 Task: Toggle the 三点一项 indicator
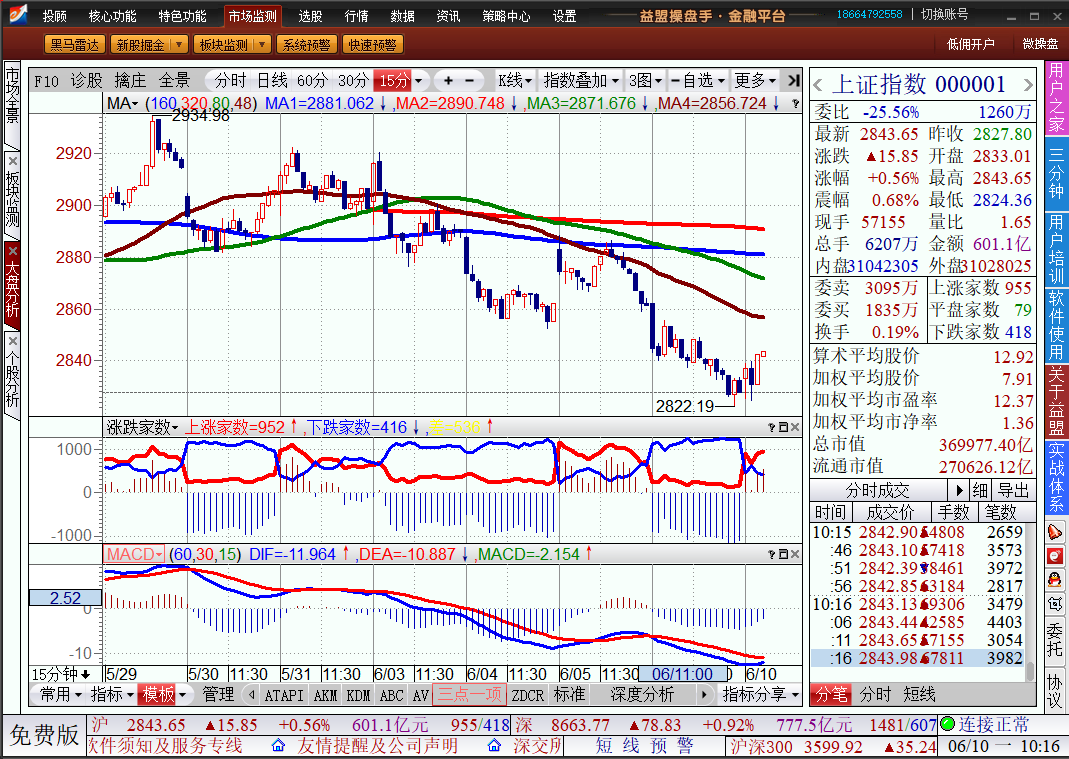pyautogui.click(x=469, y=695)
